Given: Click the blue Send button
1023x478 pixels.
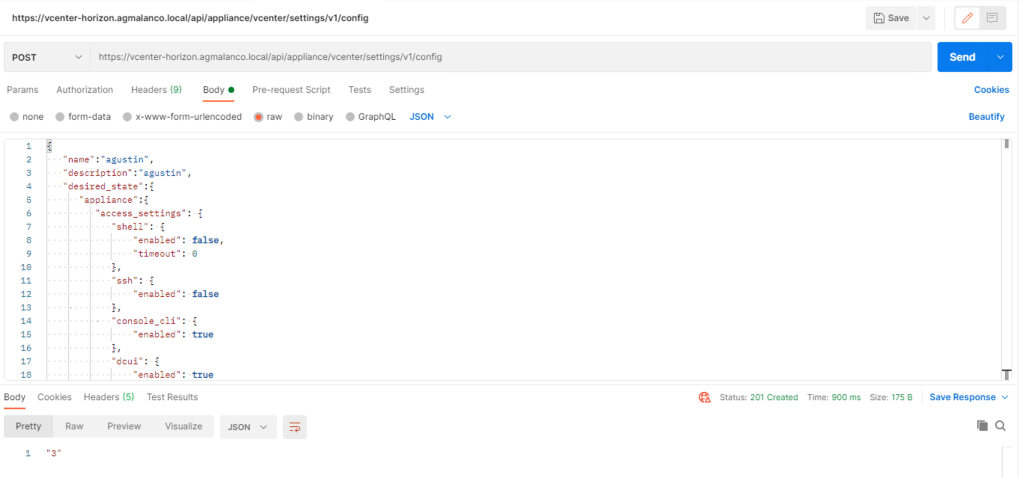Looking at the screenshot, I should 962,57.
